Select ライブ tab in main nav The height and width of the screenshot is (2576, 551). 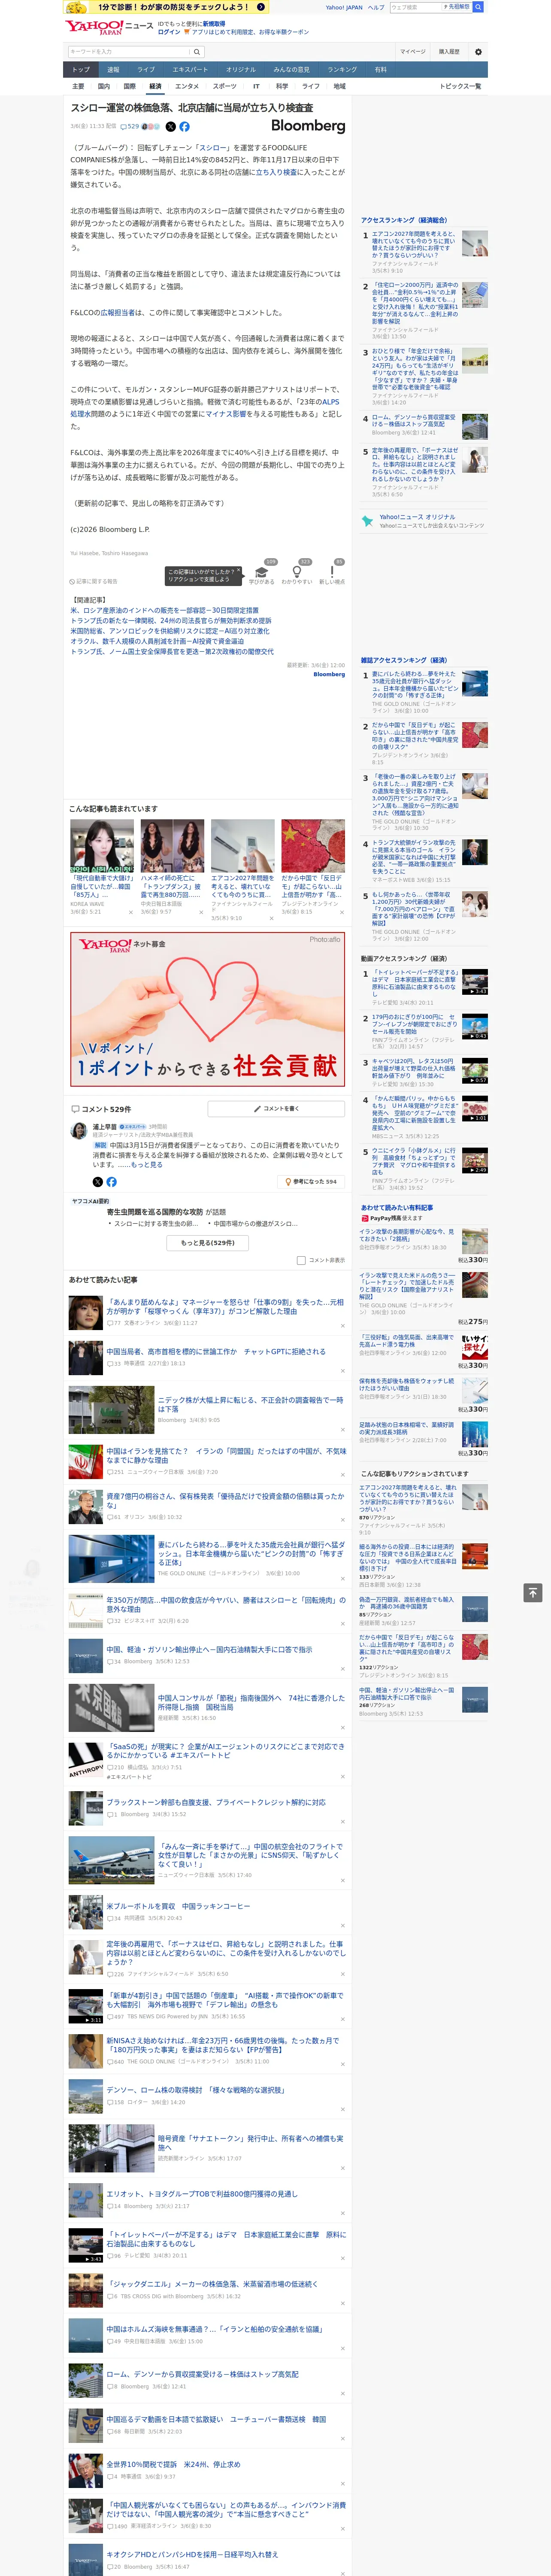(x=146, y=69)
